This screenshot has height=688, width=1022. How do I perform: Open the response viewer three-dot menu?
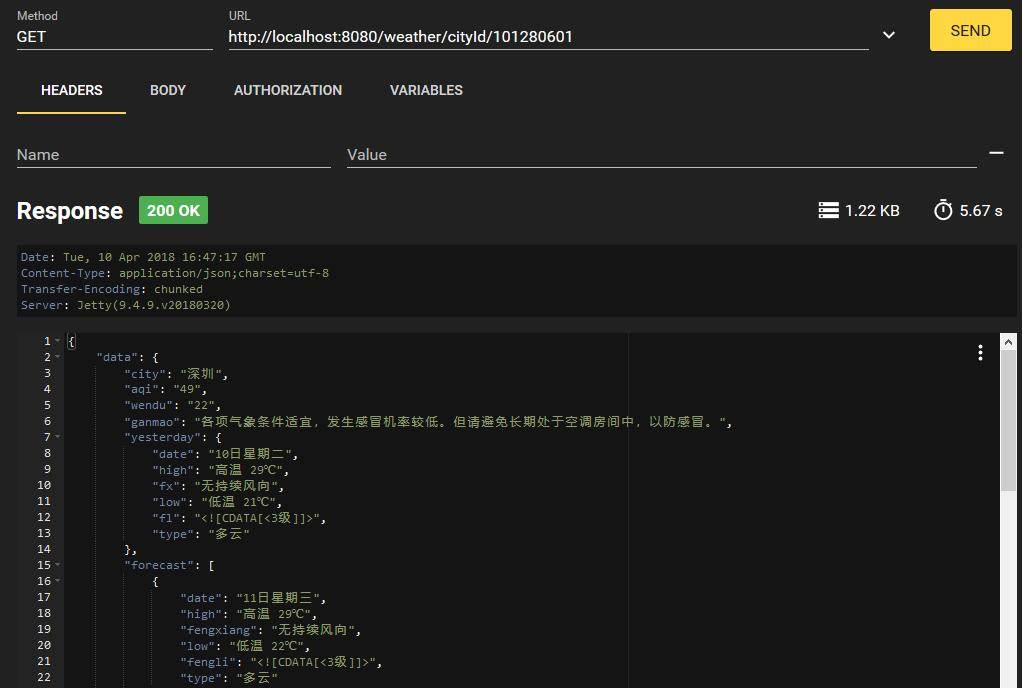point(980,352)
